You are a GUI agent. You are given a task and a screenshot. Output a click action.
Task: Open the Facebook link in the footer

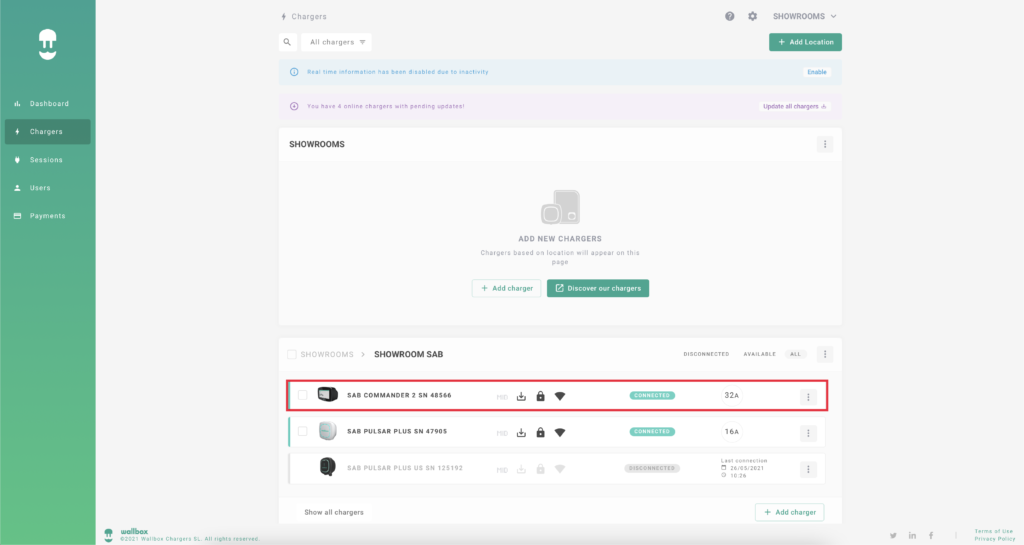point(931,535)
